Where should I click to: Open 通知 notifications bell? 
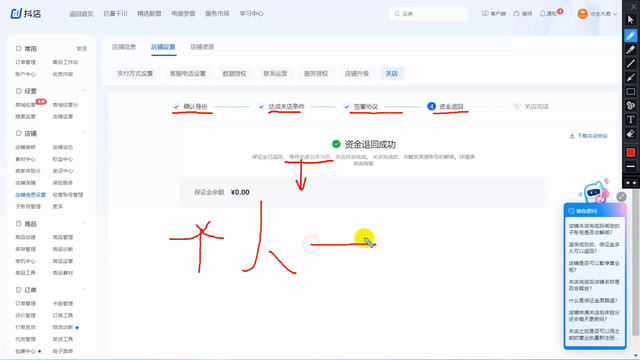[549, 13]
